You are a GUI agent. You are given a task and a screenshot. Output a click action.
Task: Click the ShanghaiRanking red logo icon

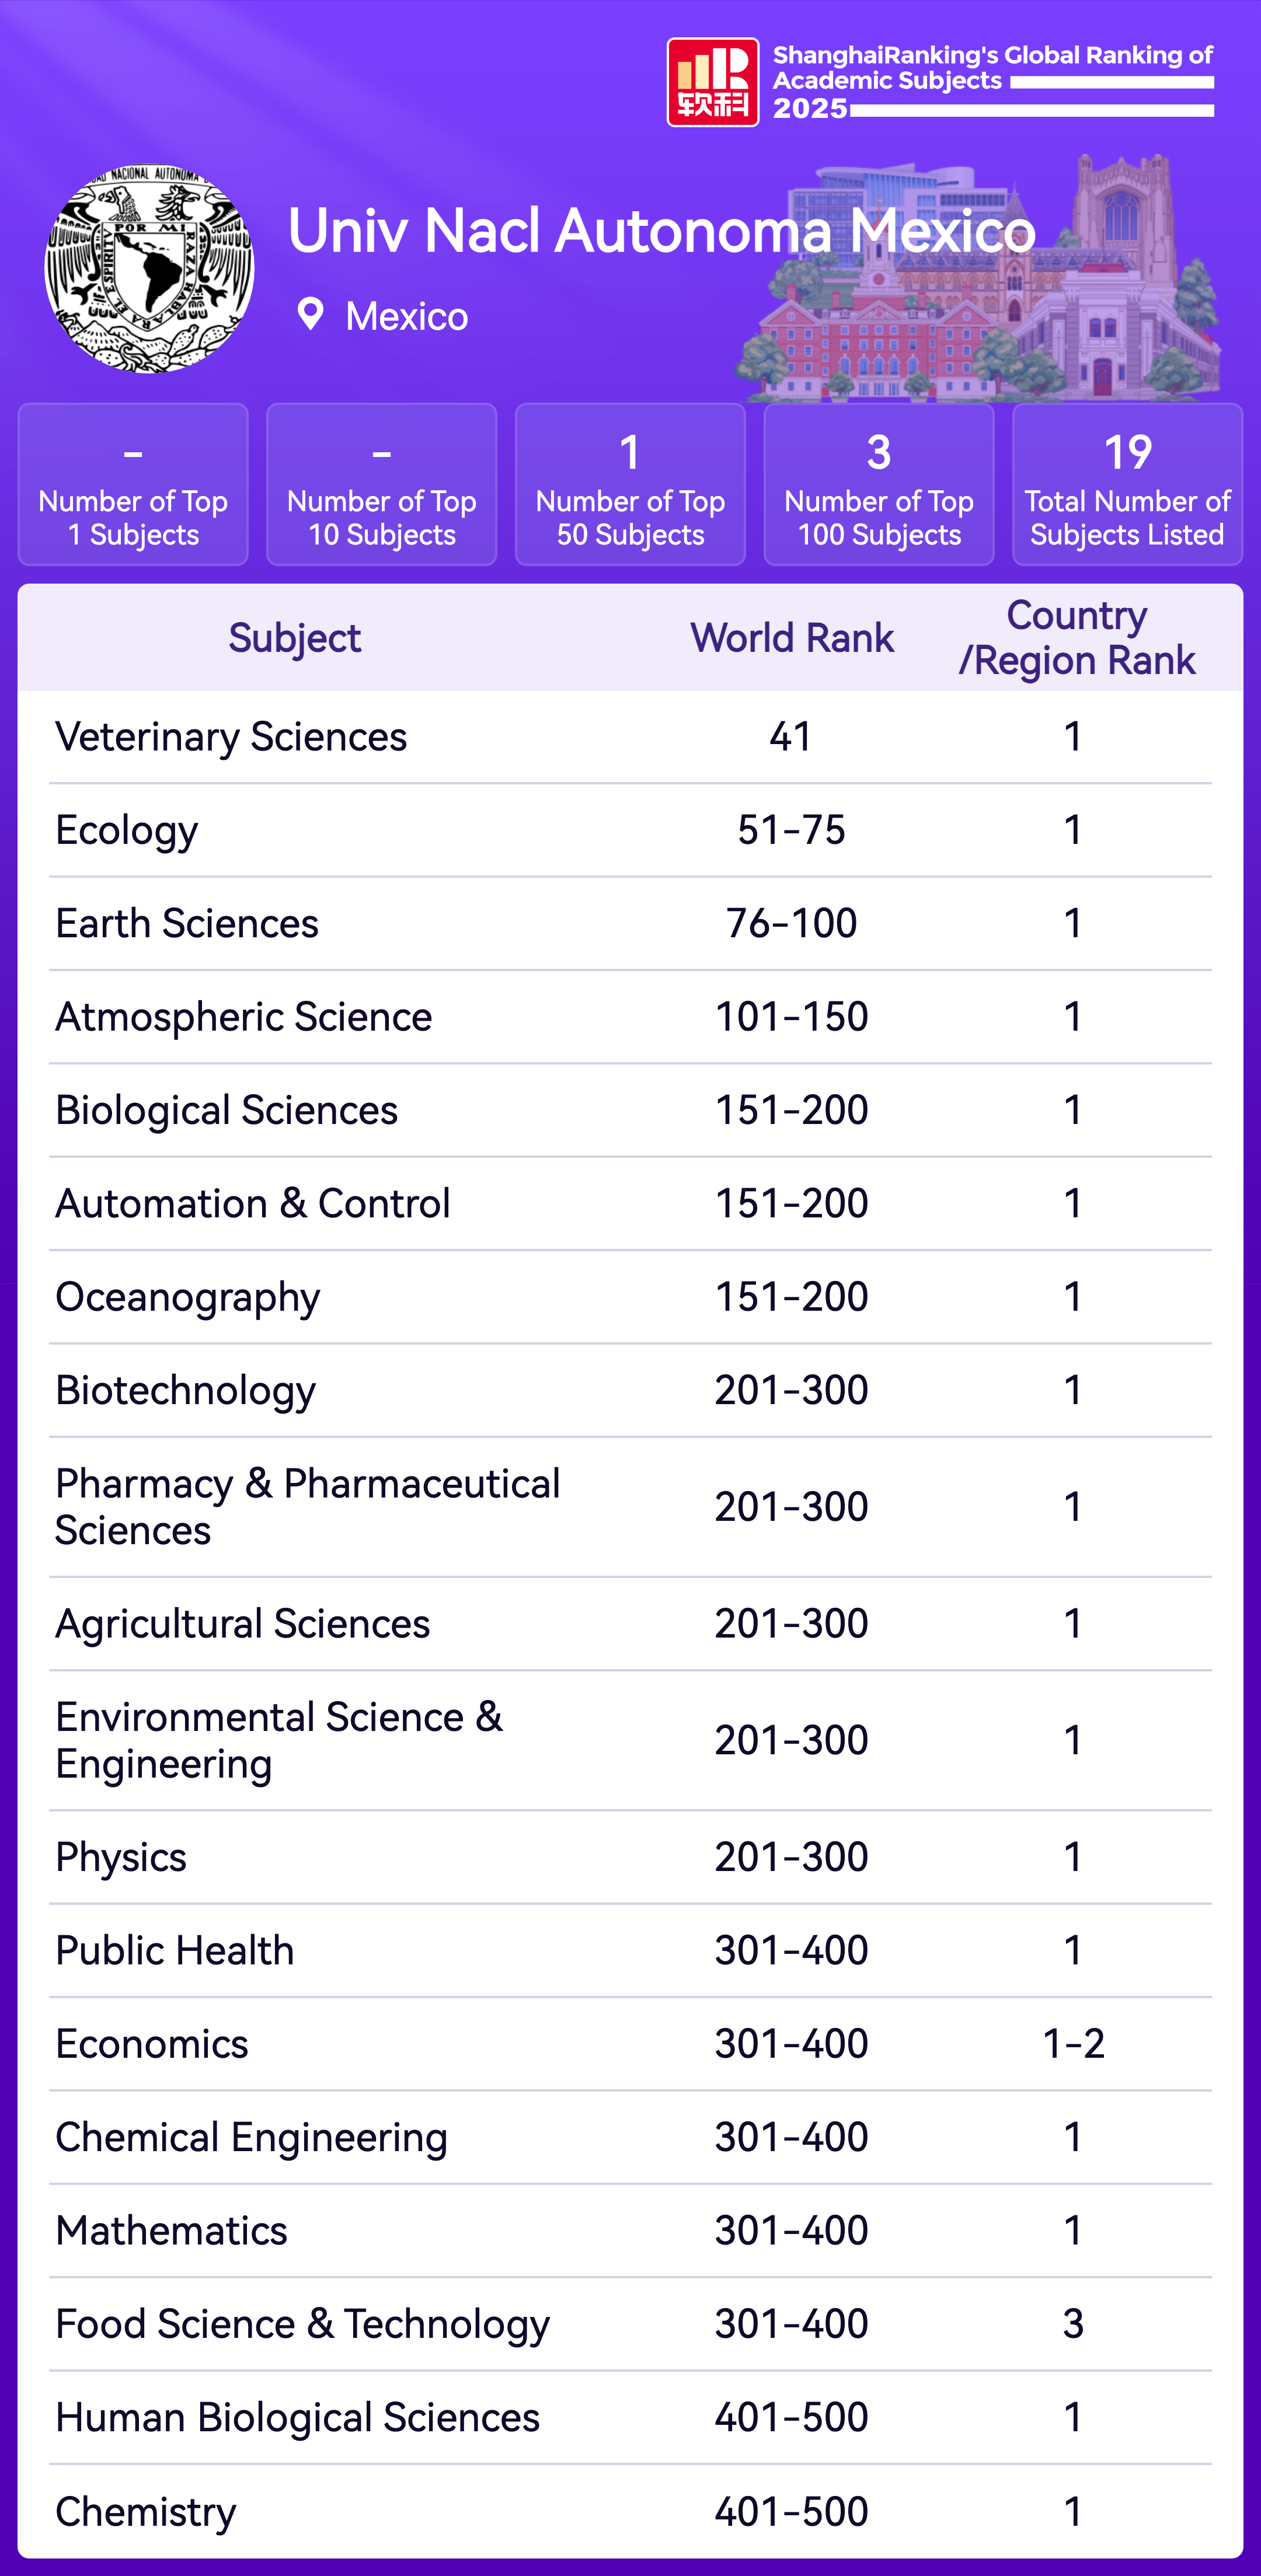(x=712, y=82)
